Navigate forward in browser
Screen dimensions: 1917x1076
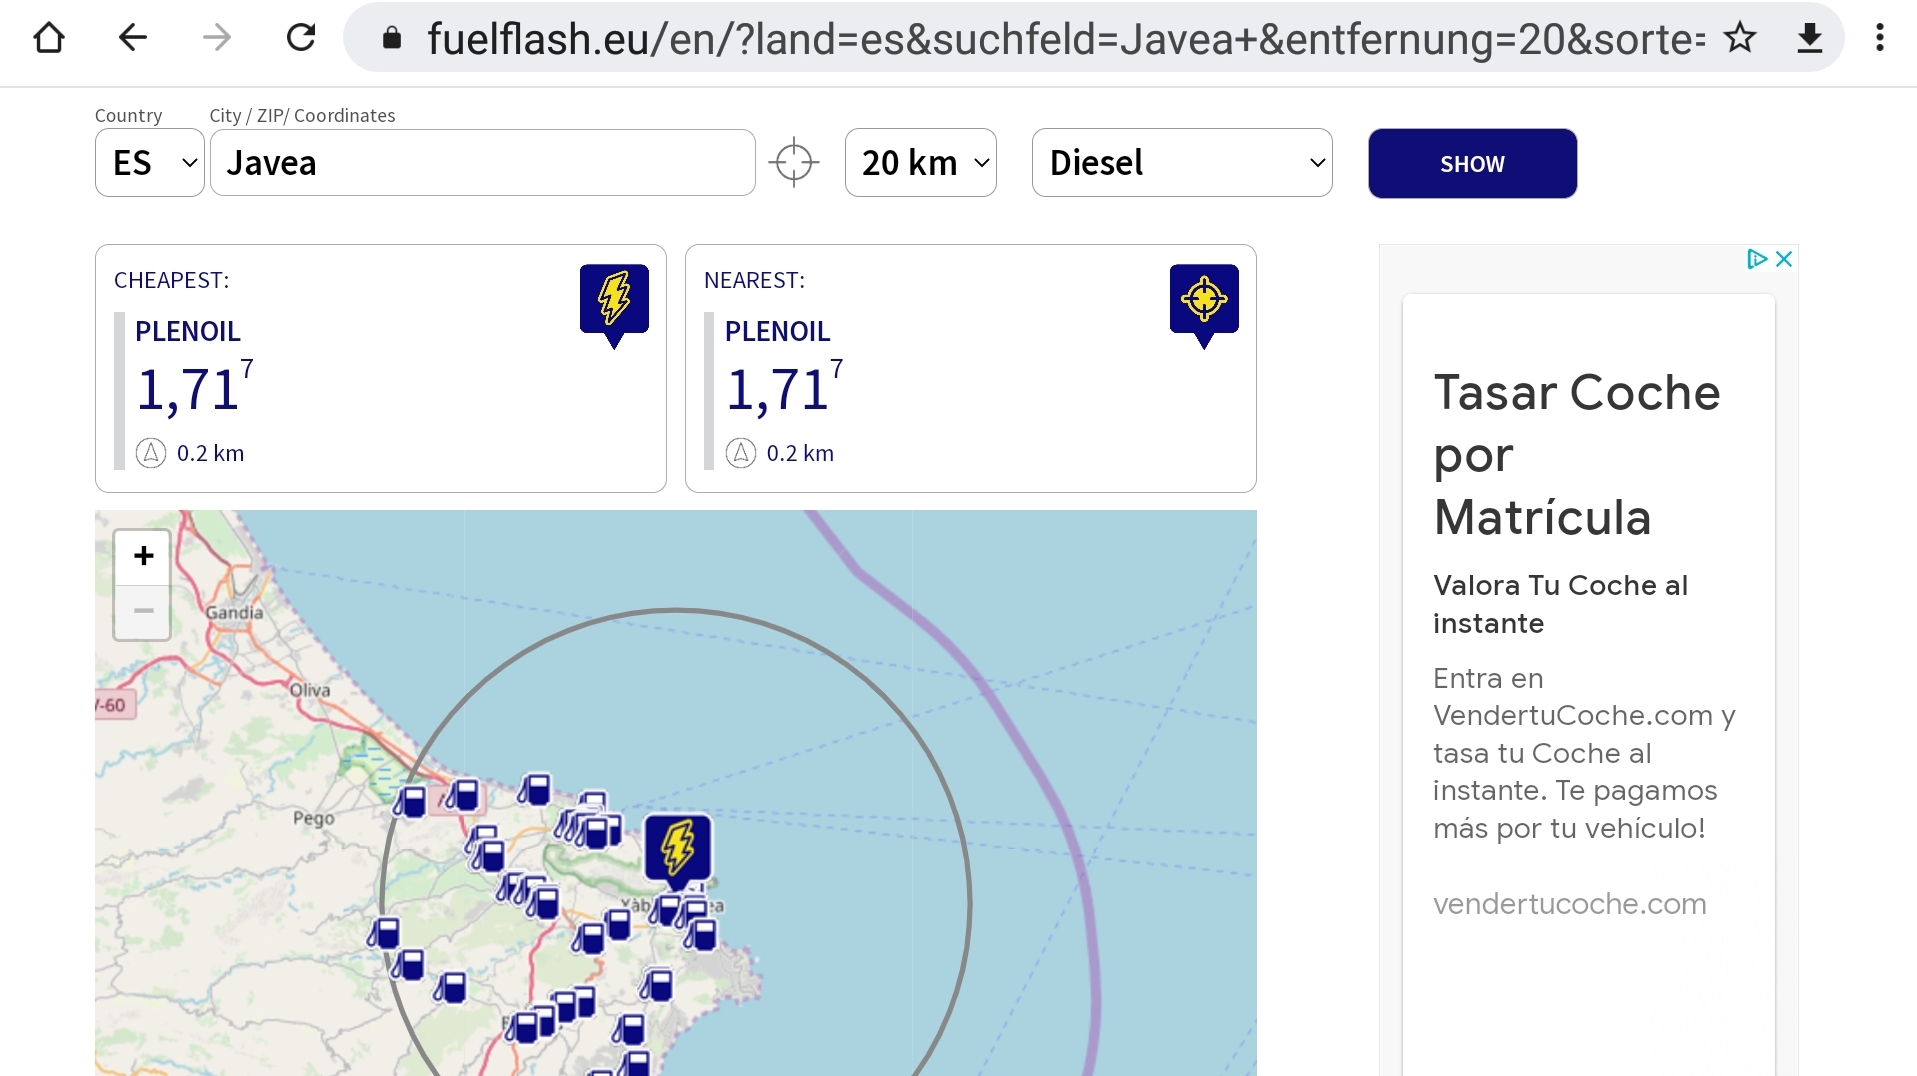217,38
